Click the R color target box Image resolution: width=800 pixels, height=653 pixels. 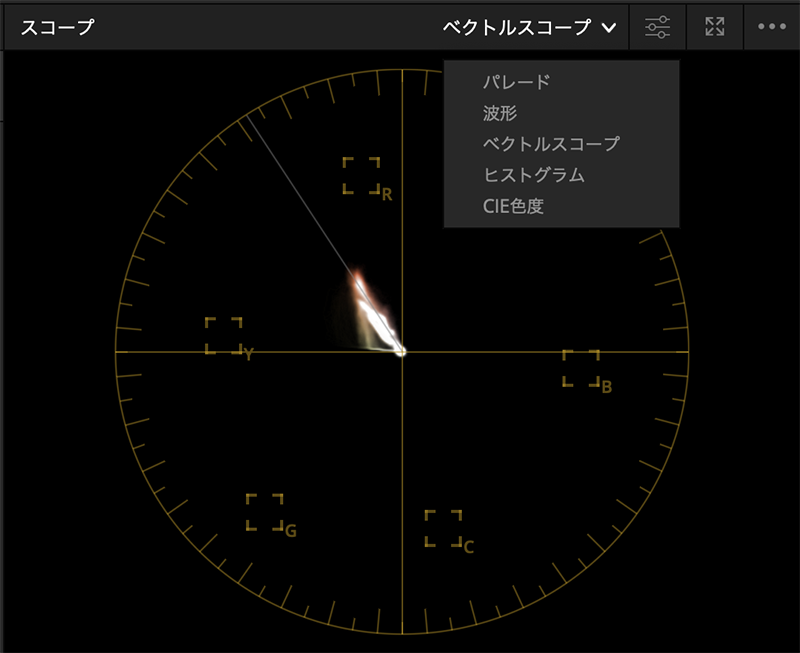(x=361, y=175)
